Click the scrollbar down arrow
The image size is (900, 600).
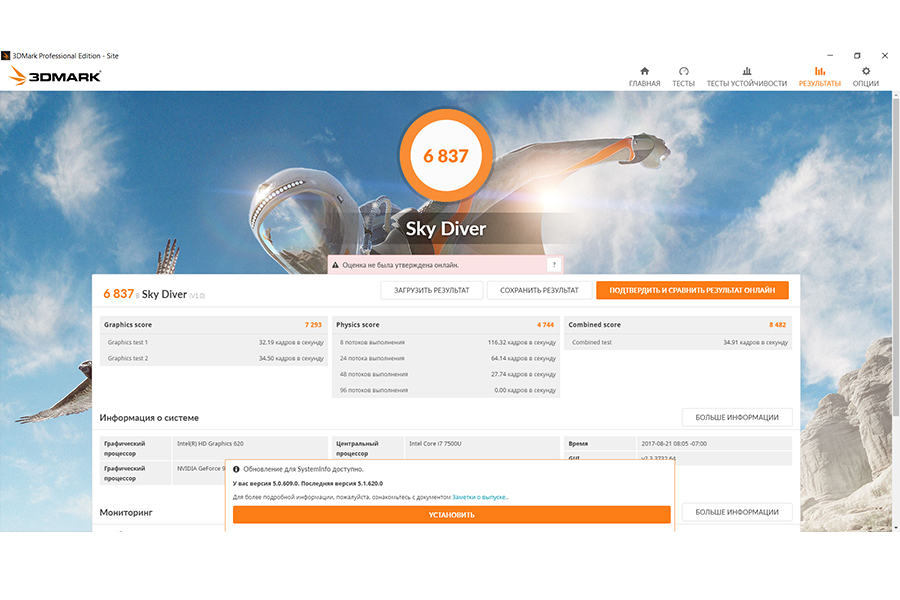895,528
